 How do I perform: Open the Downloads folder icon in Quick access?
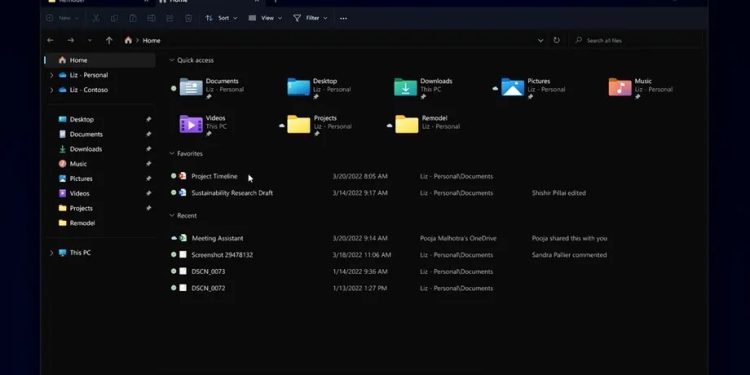pyautogui.click(x=406, y=88)
